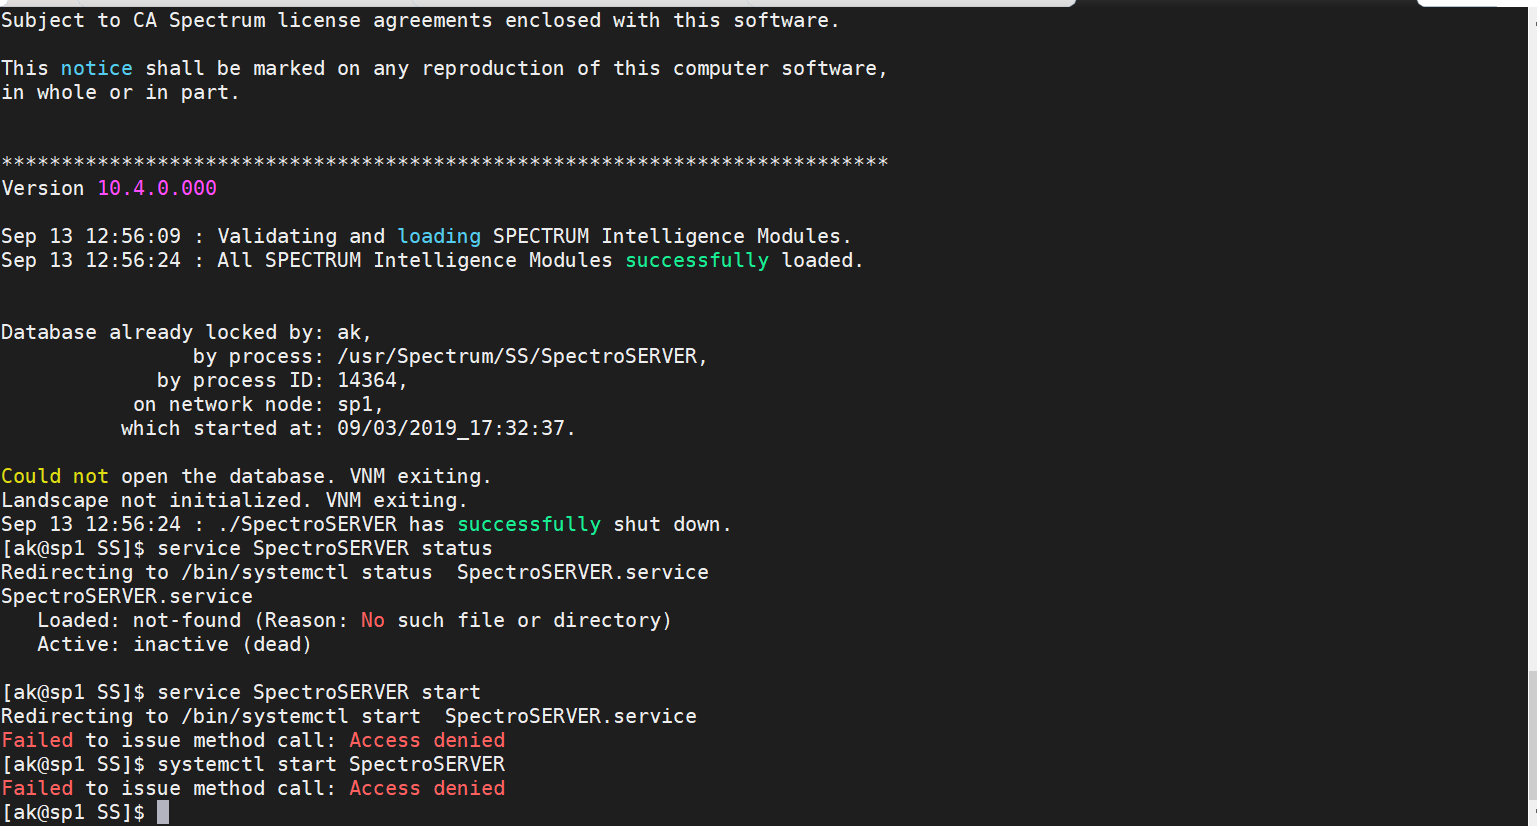Click the highlighted word "loading"

point(439,236)
